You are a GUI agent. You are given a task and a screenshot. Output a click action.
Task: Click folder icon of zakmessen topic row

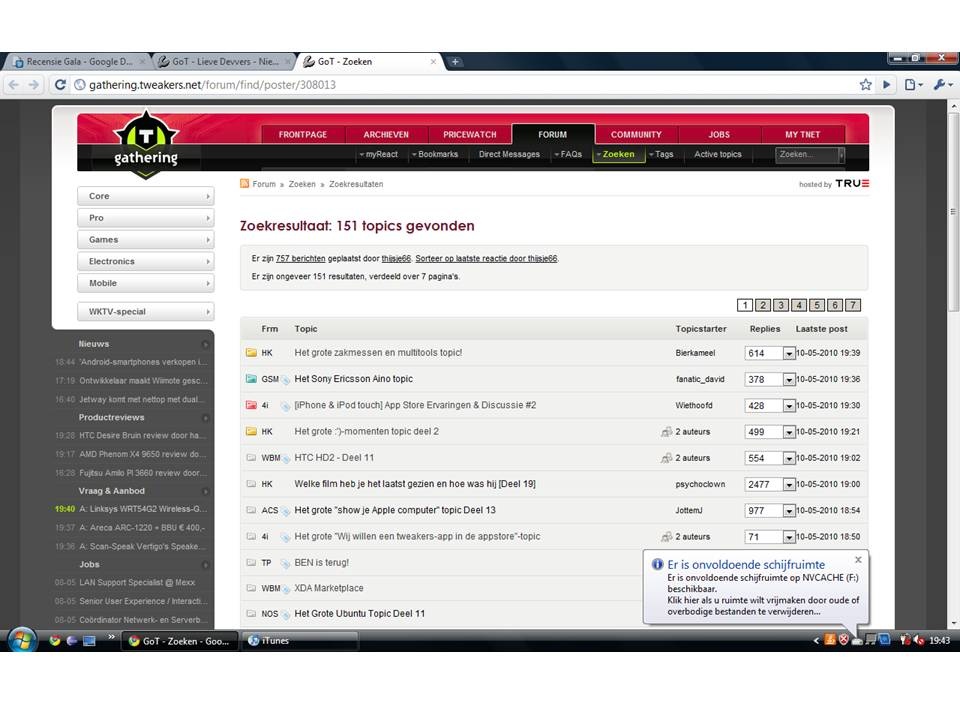[251, 353]
